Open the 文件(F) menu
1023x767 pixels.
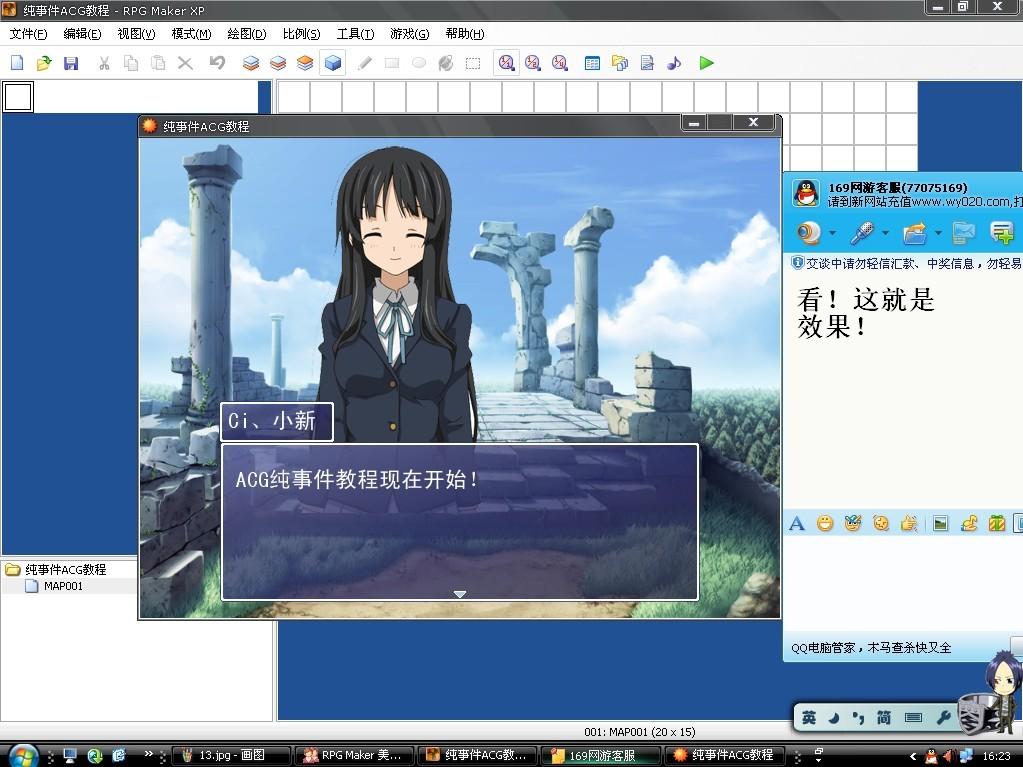28,34
